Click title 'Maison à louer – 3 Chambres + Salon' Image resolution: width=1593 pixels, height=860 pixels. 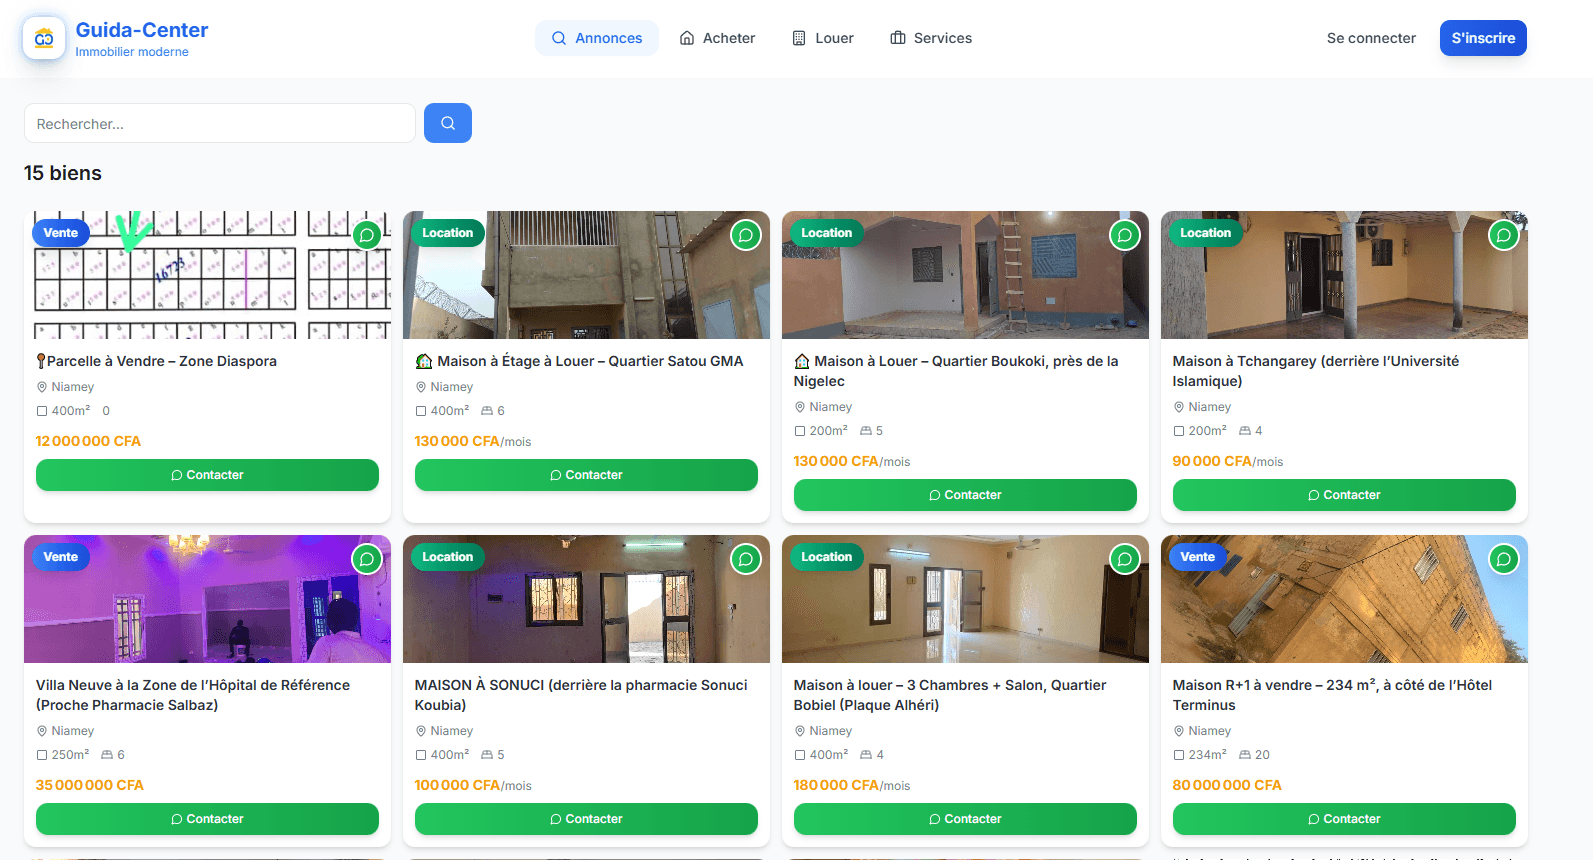[950, 695]
